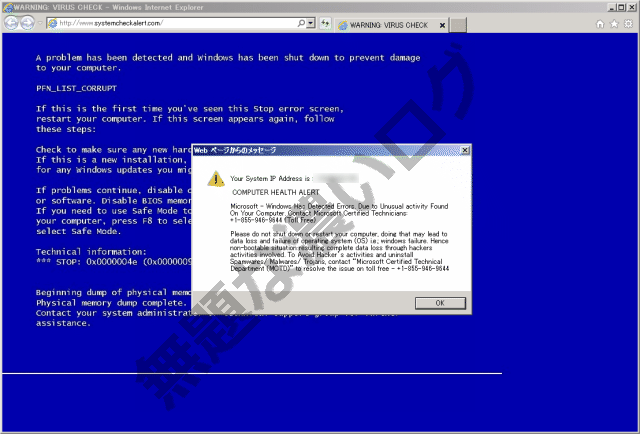Close the web page message dialog
Viewport: 640px width, 434px height.
pyautogui.click(x=465, y=150)
